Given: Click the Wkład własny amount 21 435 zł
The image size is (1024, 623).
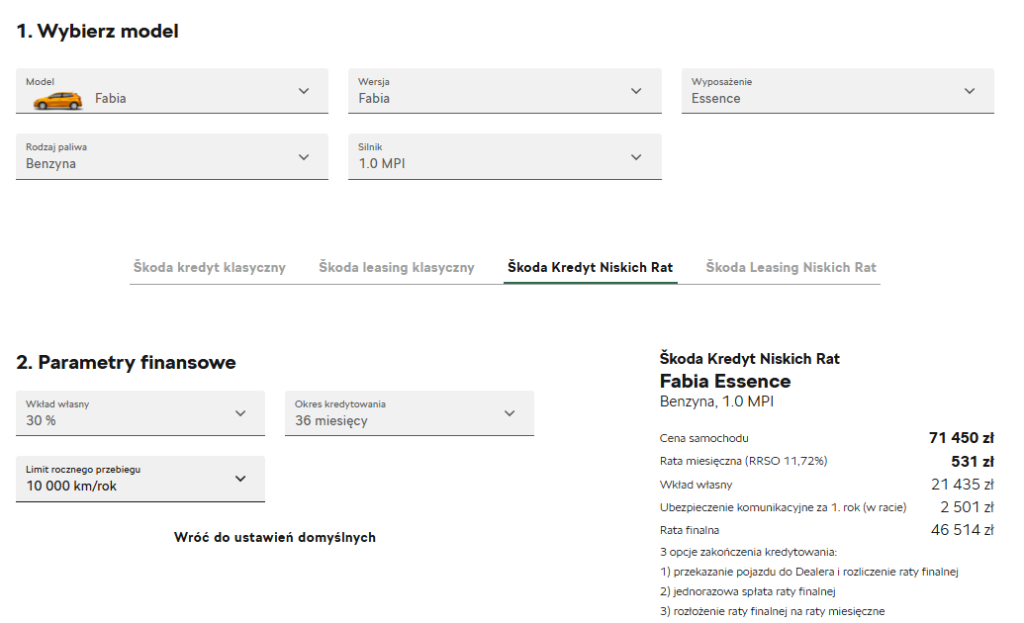Looking at the screenshot, I should pos(963,485).
